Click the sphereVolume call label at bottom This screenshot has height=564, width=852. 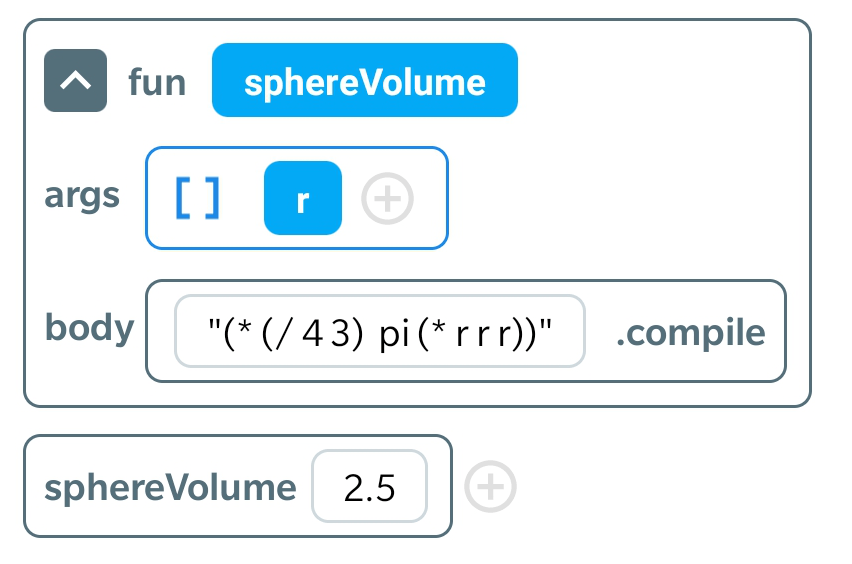pos(170,487)
